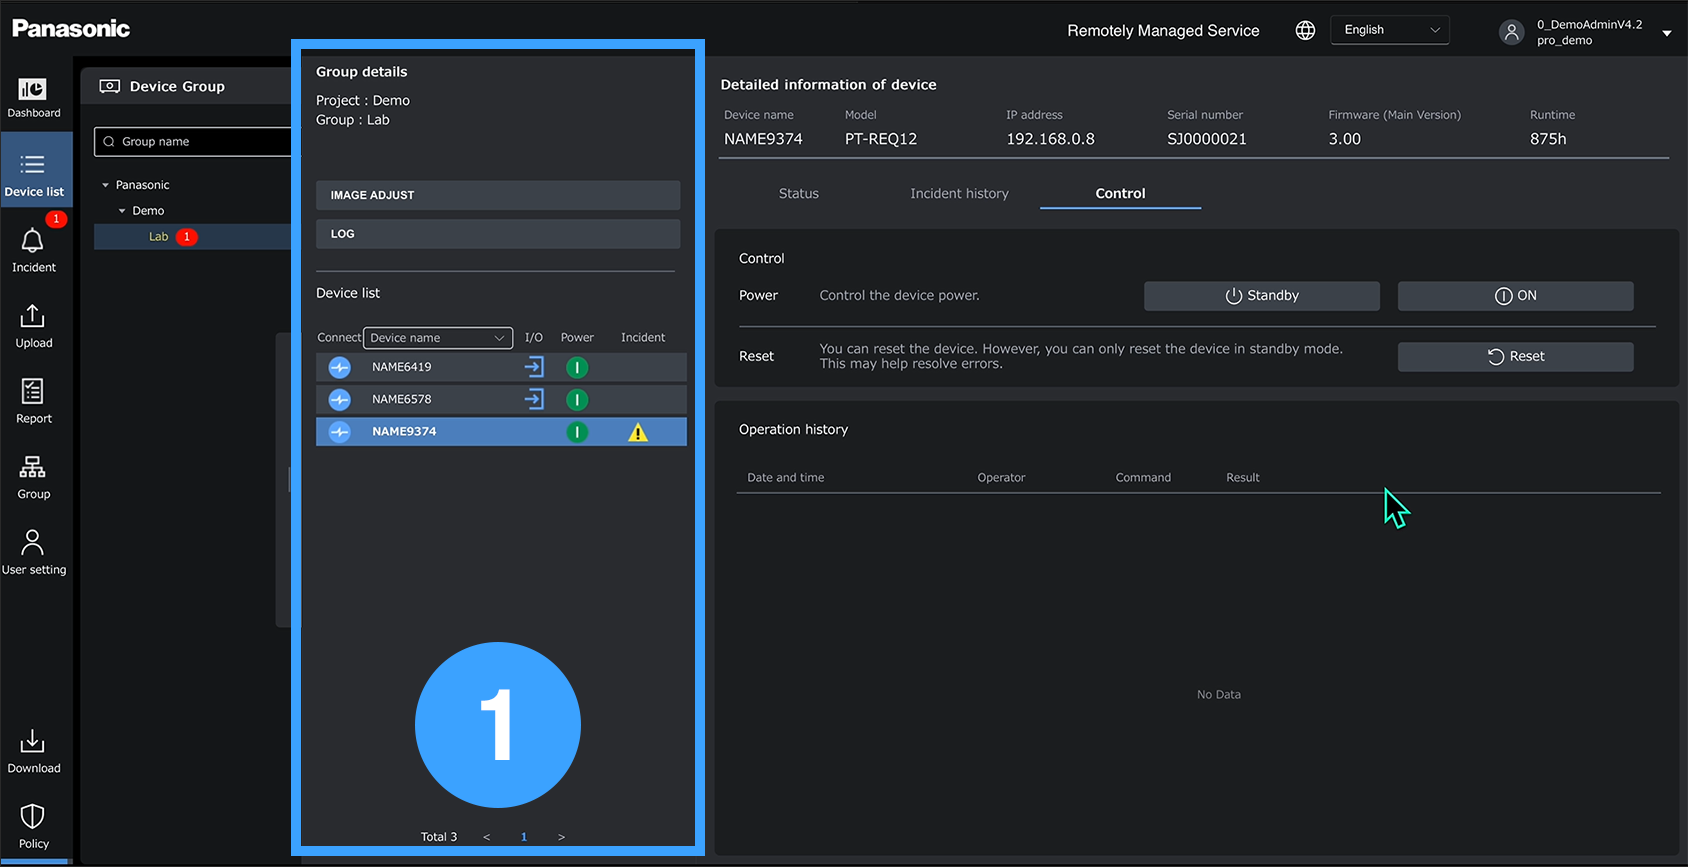Collapse the Panasonic tree node

tap(106, 185)
